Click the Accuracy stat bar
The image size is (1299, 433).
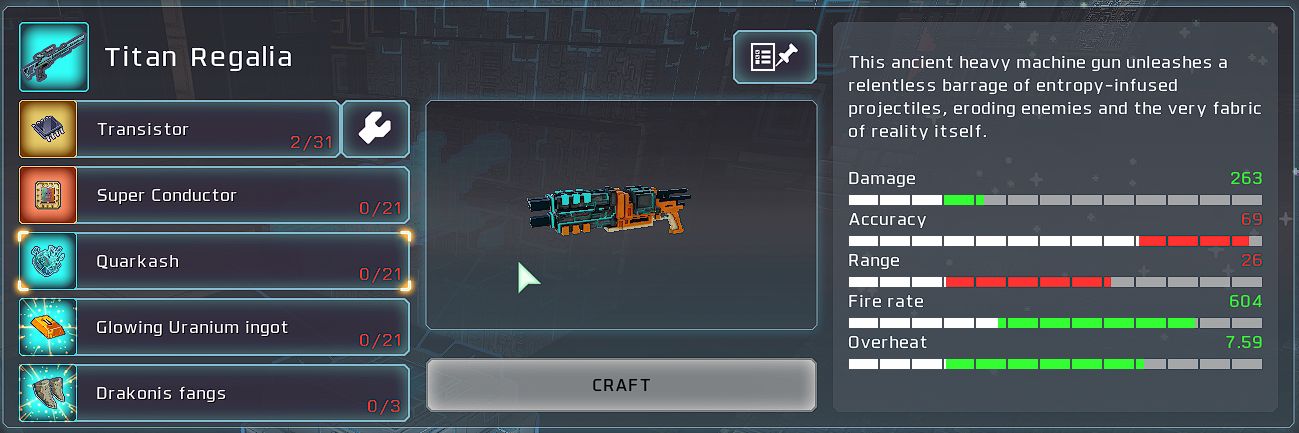pyautogui.click(x=1055, y=241)
